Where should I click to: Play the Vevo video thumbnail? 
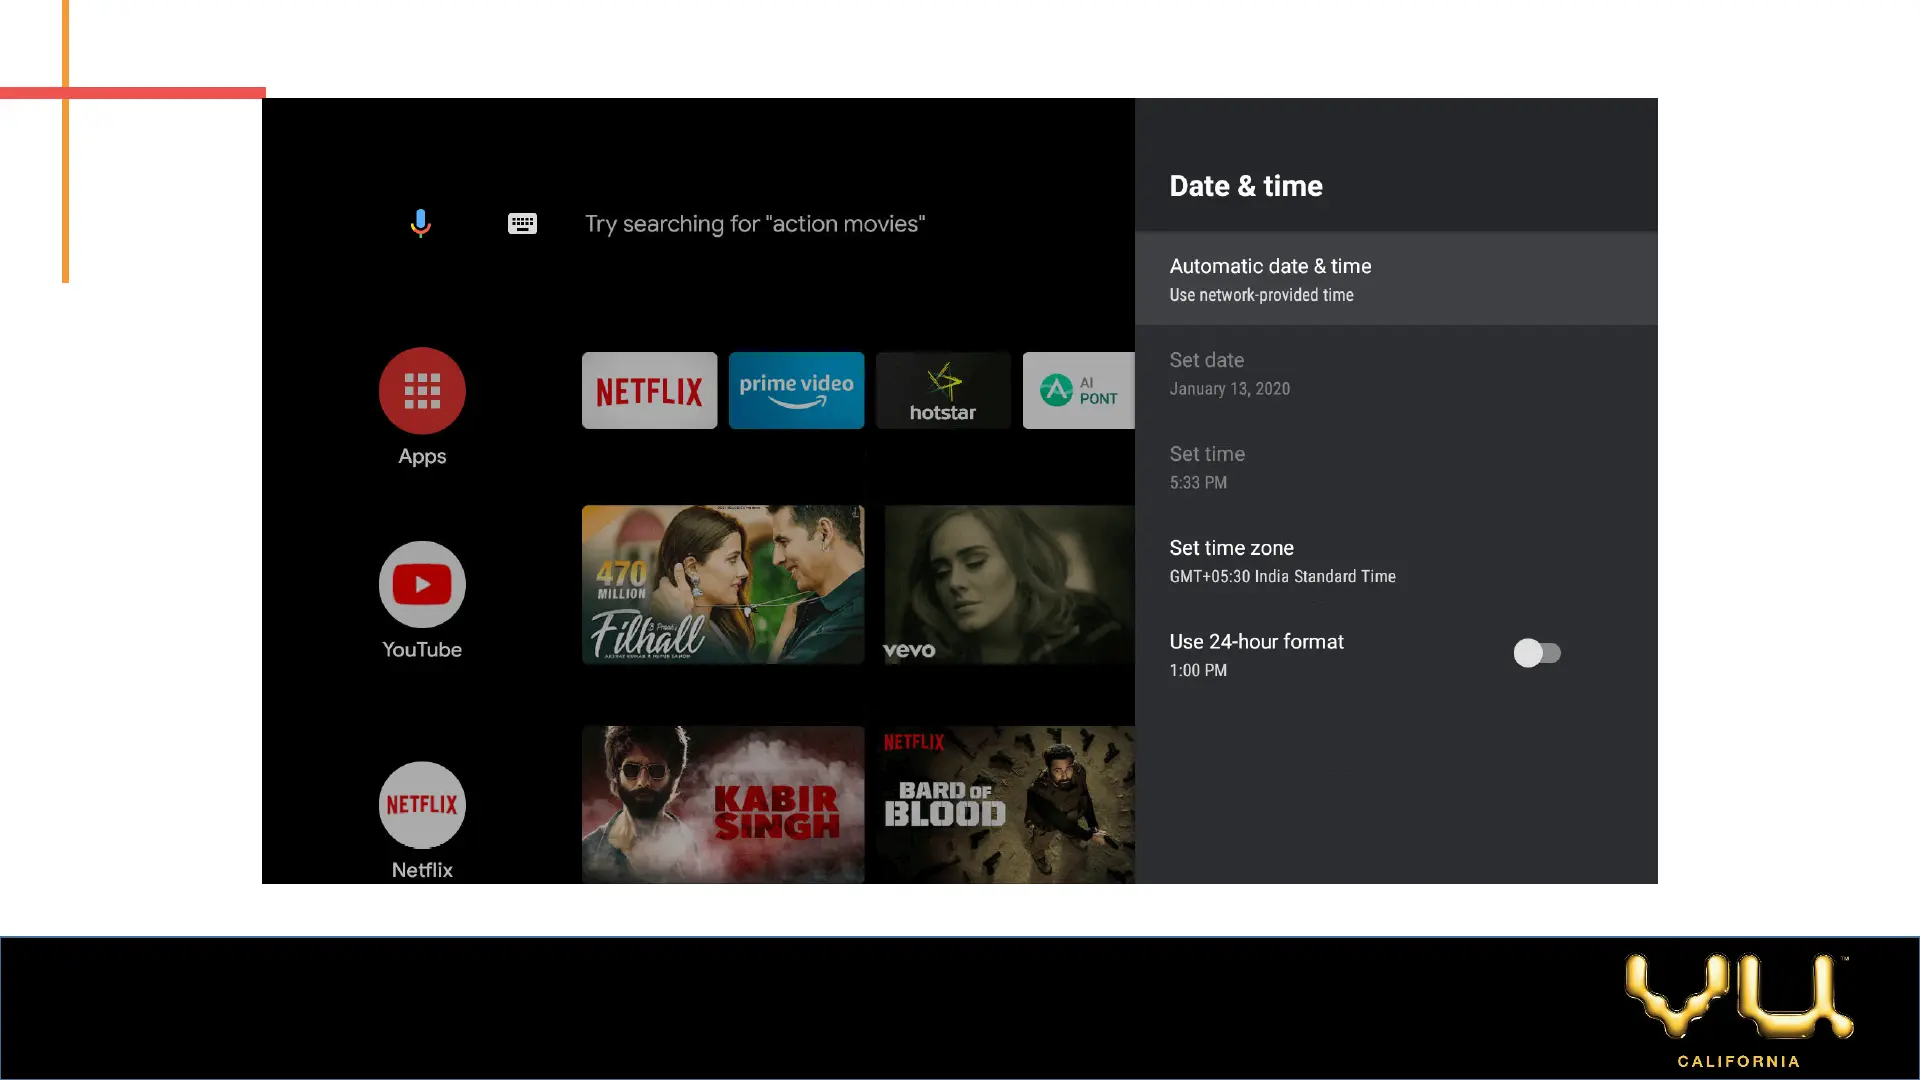tap(1007, 584)
